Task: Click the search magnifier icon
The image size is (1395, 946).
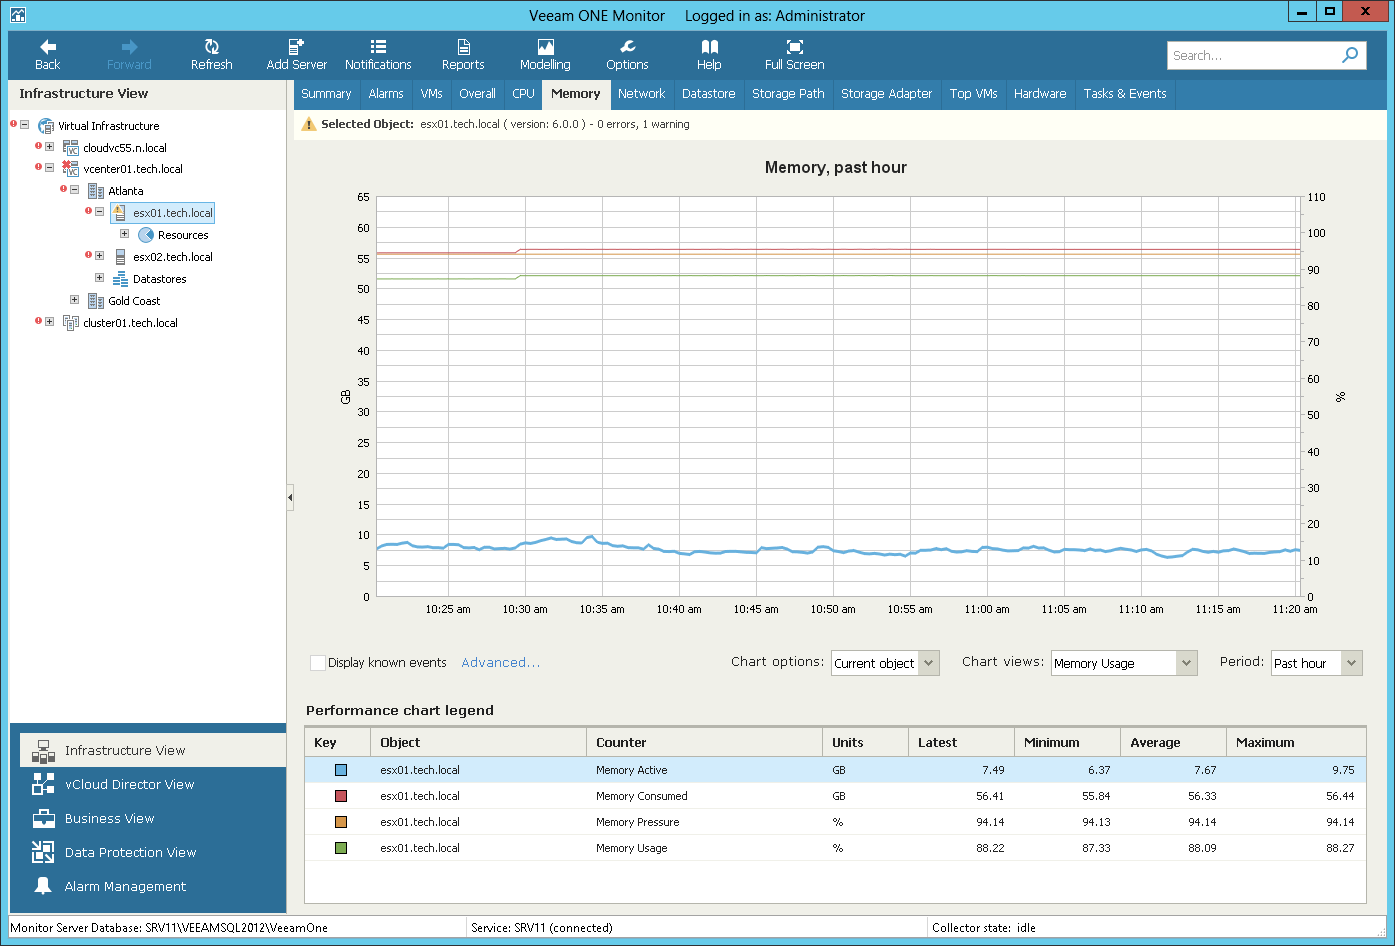Action: point(1350,55)
